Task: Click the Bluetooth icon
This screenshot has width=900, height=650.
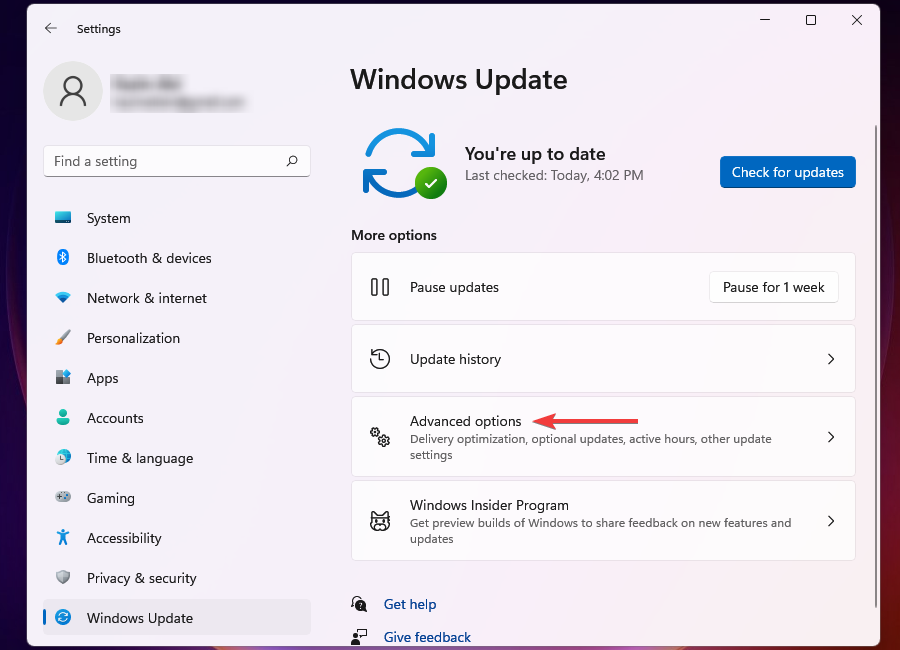Action: (63, 257)
